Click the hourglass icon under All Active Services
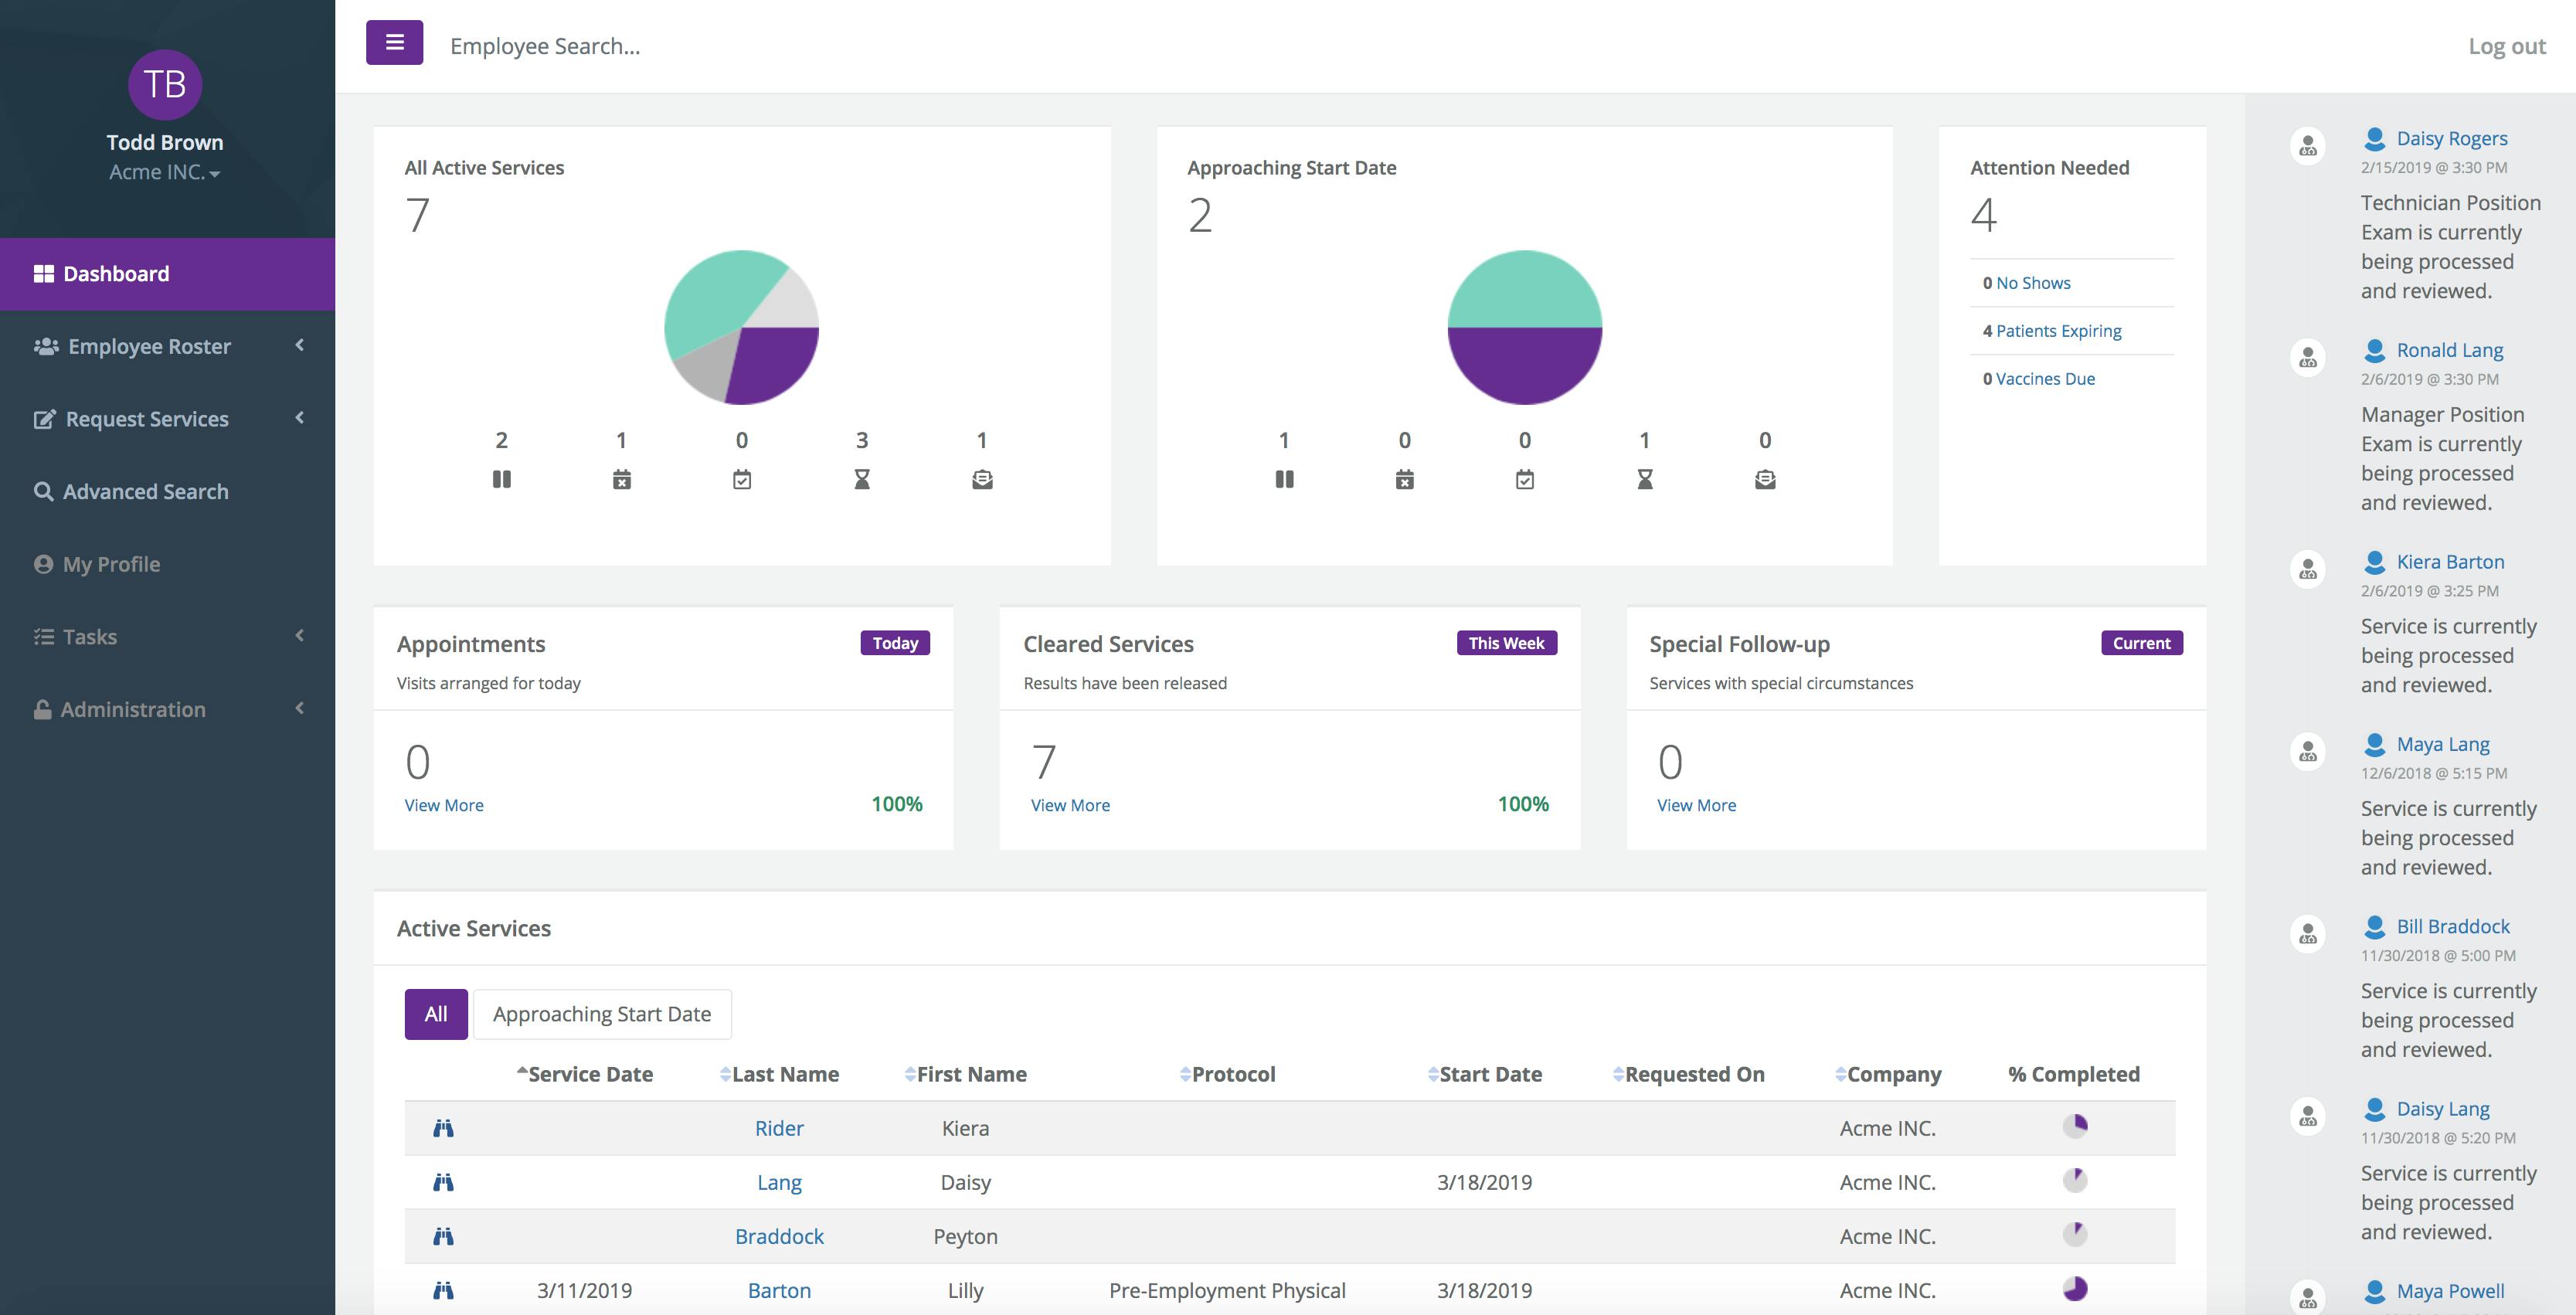This screenshot has width=2576, height=1315. click(861, 480)
